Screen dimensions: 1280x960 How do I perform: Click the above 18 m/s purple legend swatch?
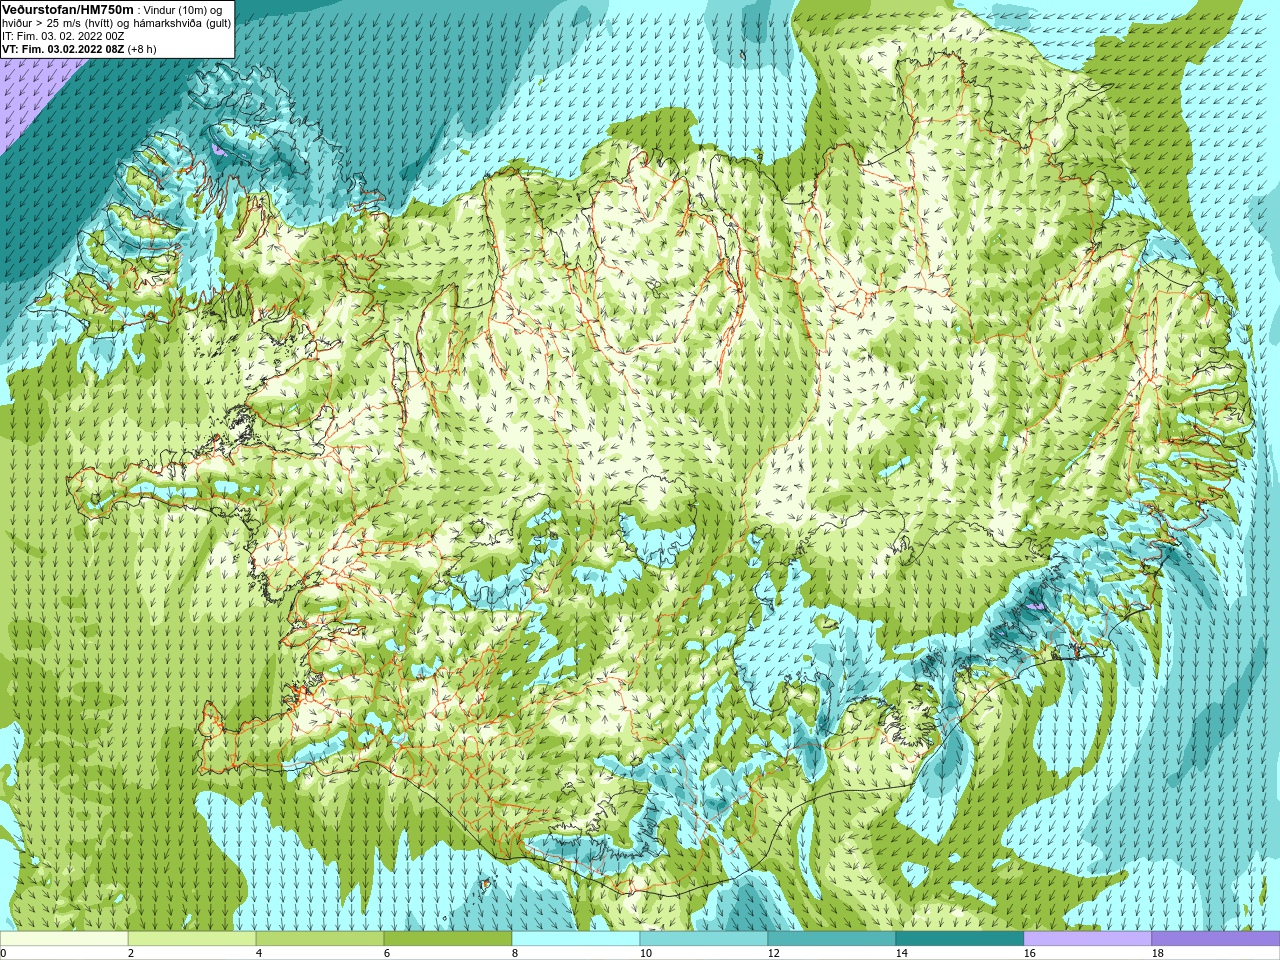pyautogui.click(x=1216, y=938)
